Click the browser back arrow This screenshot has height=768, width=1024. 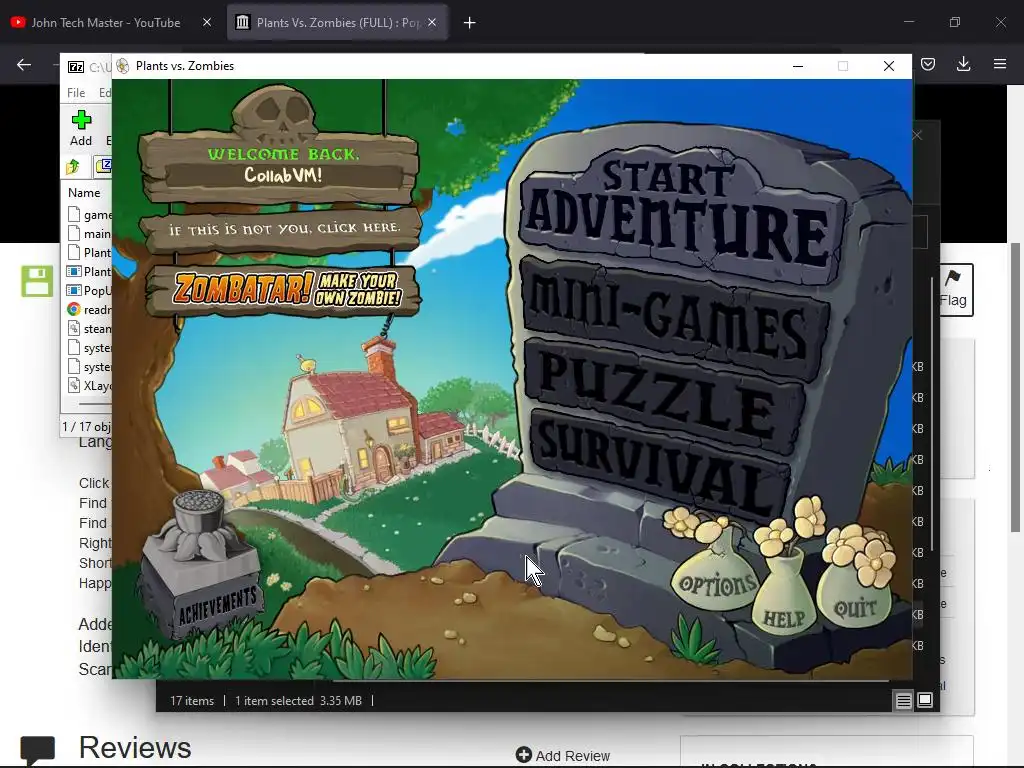click(x=24, y=64)
